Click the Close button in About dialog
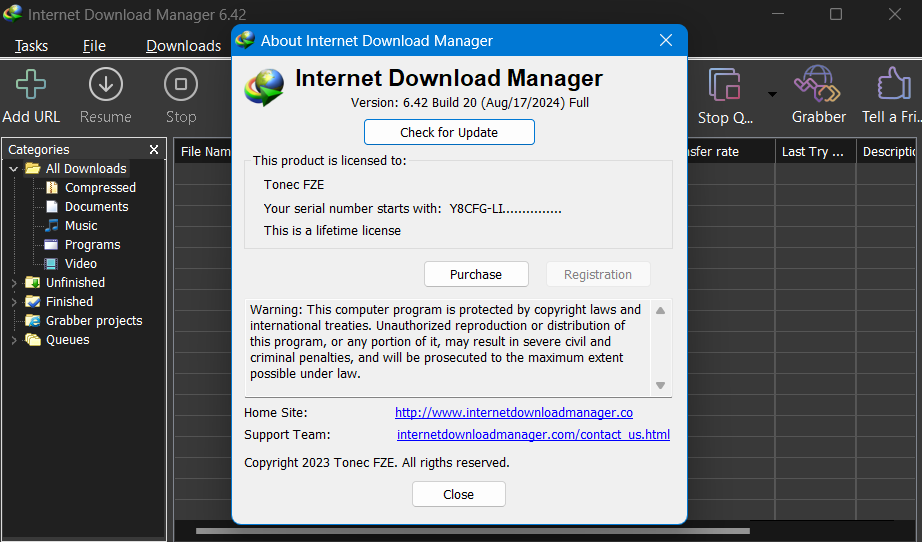 coord(459,494)
